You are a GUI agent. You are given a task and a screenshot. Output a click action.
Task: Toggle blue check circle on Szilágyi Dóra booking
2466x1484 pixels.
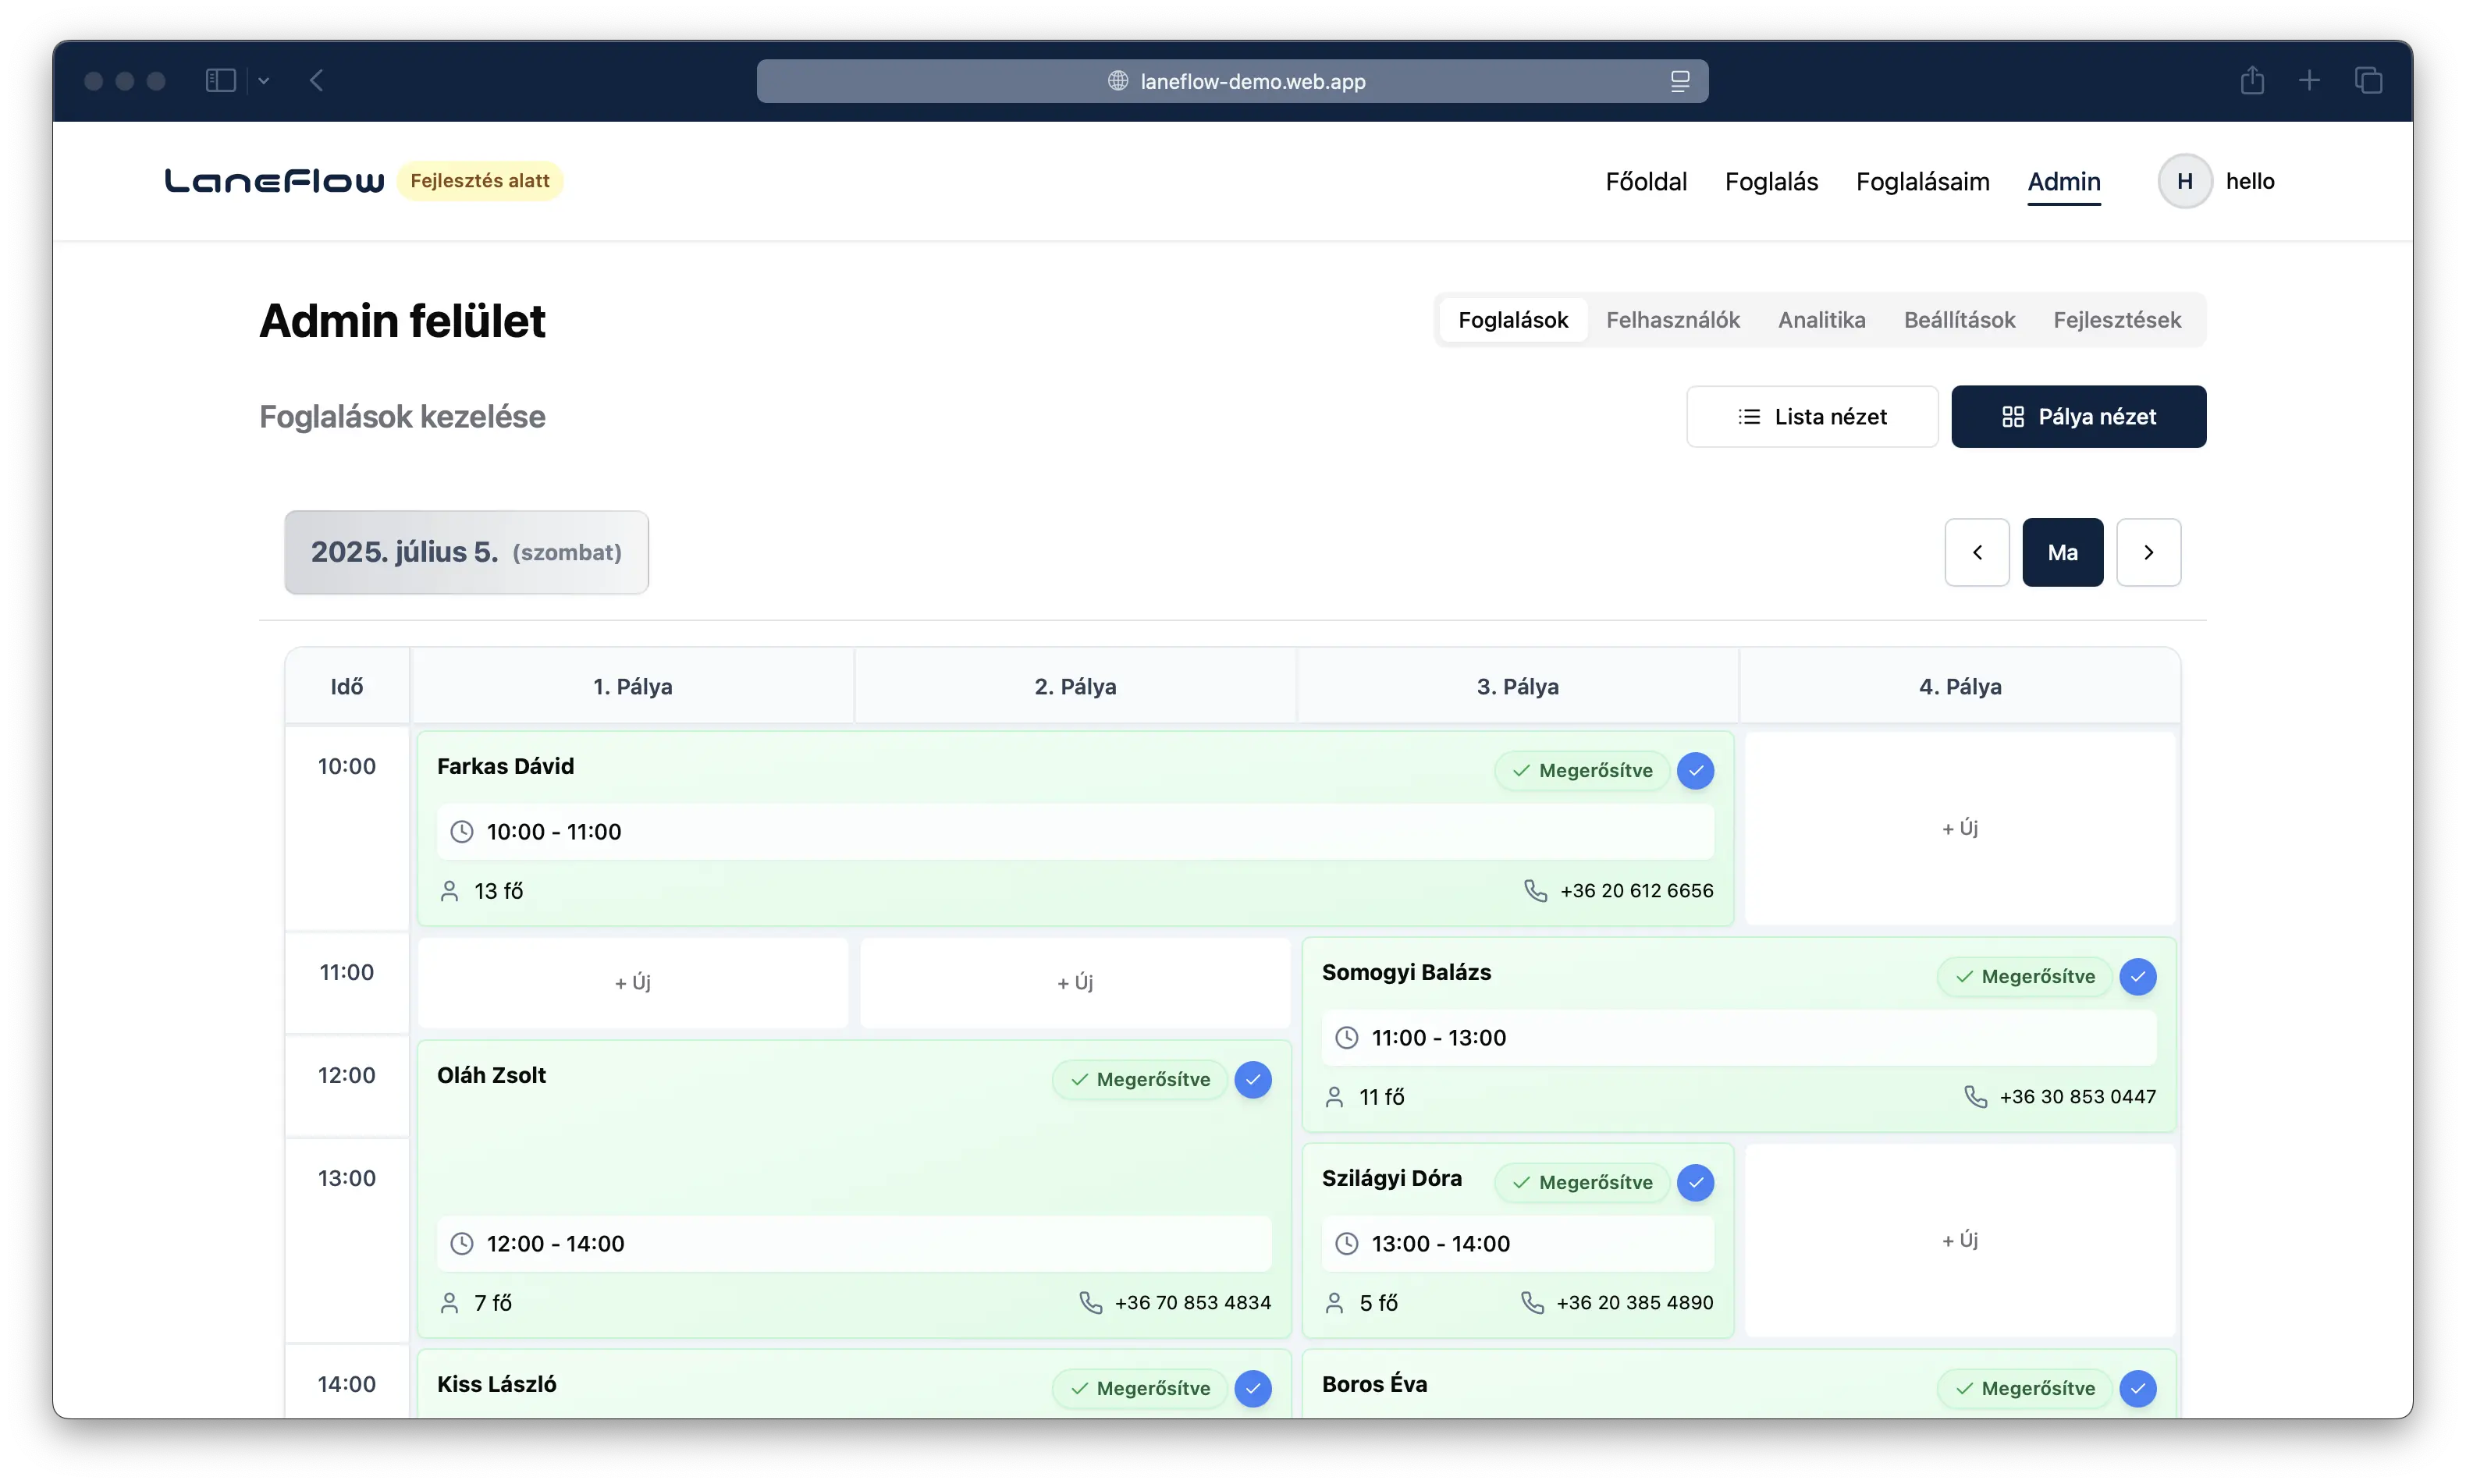(1695, 1182)
